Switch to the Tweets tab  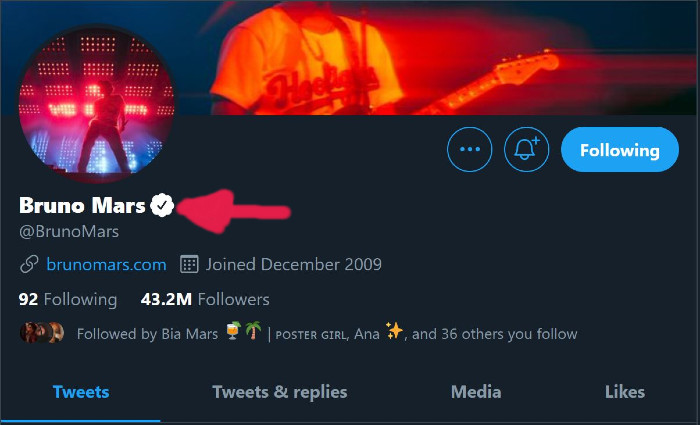tap(80, 392)
